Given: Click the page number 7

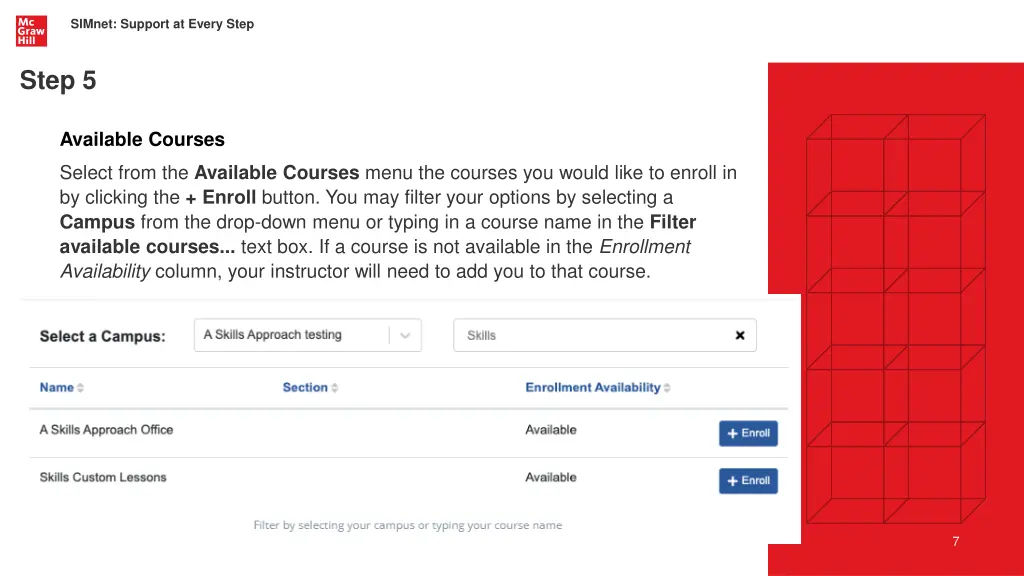Looking at the screenshot, I should tap(955, 541).
